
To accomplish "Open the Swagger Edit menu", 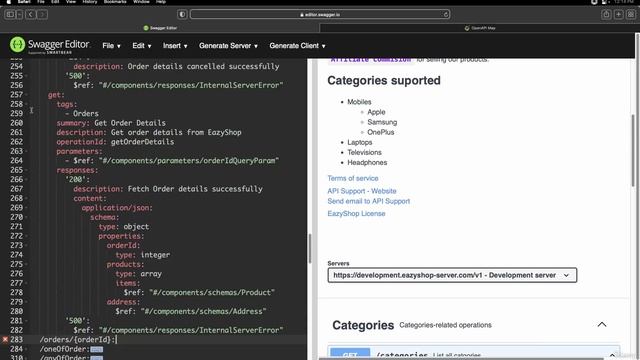I will coord(141,46).
